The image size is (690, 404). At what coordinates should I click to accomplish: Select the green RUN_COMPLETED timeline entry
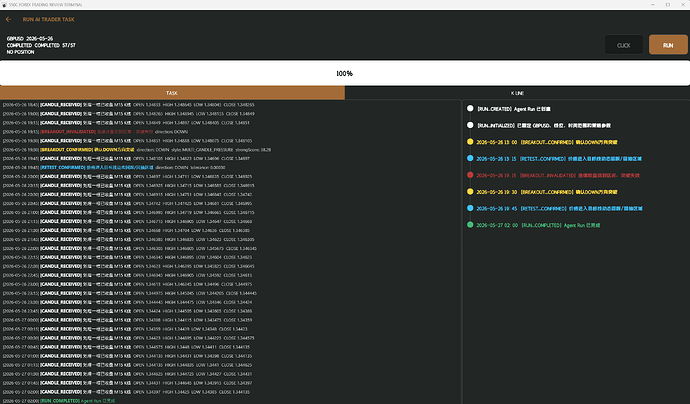534,225
